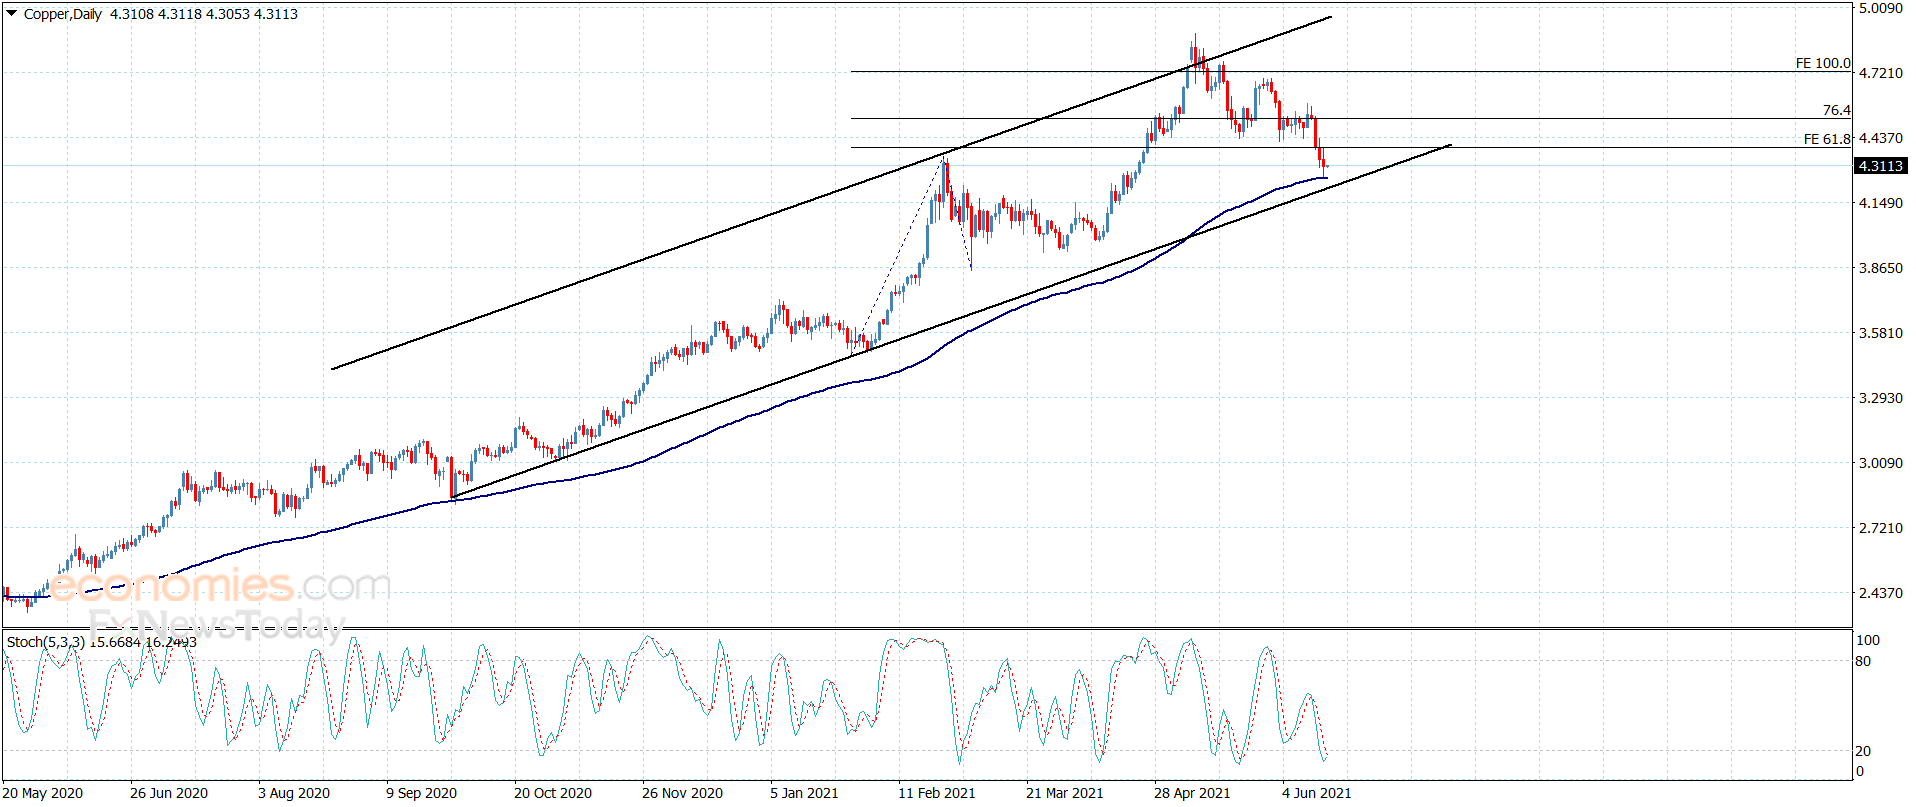The width and height of the screenshot is (1916, 807).
Task: Click the 21 Mar 2021 date label
Action: tap(1065, 793)
